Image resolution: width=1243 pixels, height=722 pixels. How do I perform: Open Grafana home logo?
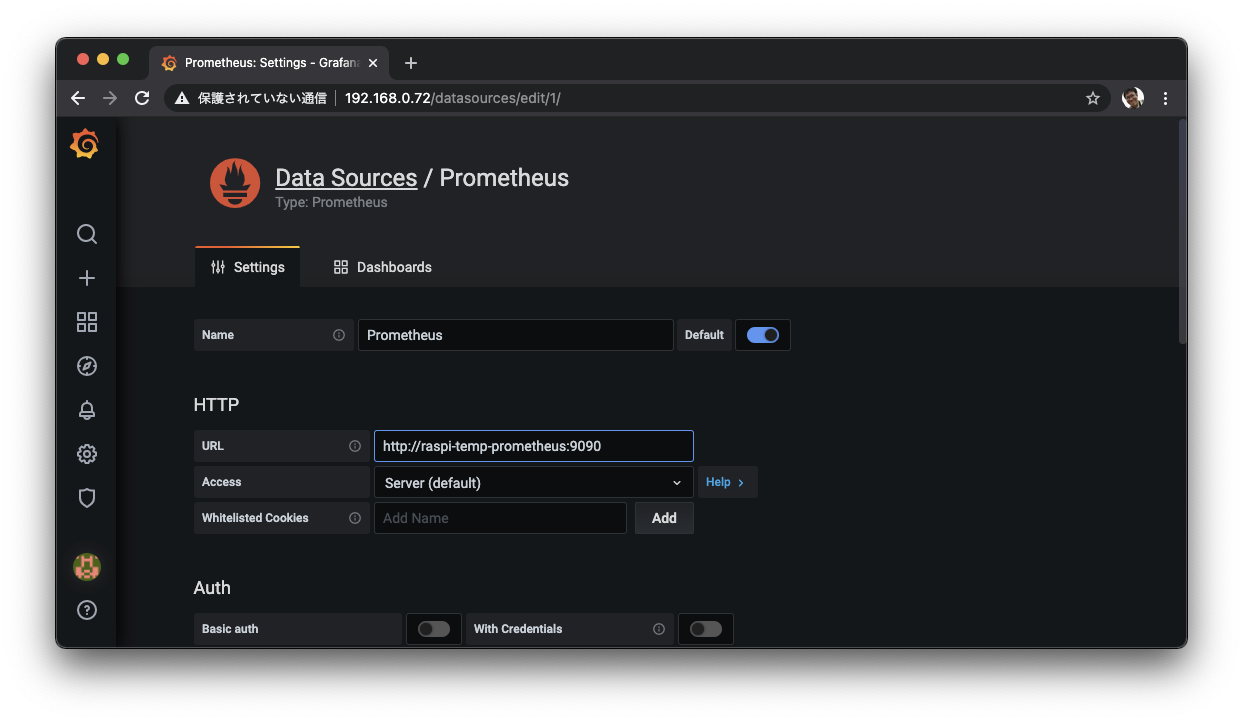coord(86,145)
